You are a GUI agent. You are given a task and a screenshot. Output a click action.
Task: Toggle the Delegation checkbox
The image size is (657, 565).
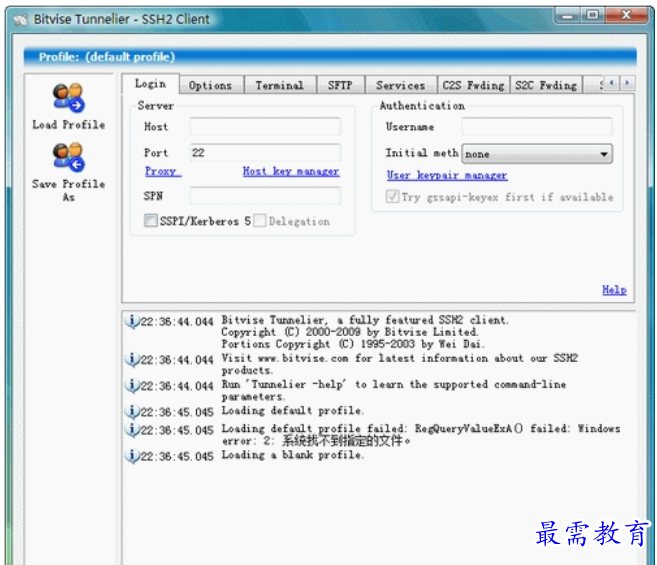pyautogui.click(x=260, y=220)
